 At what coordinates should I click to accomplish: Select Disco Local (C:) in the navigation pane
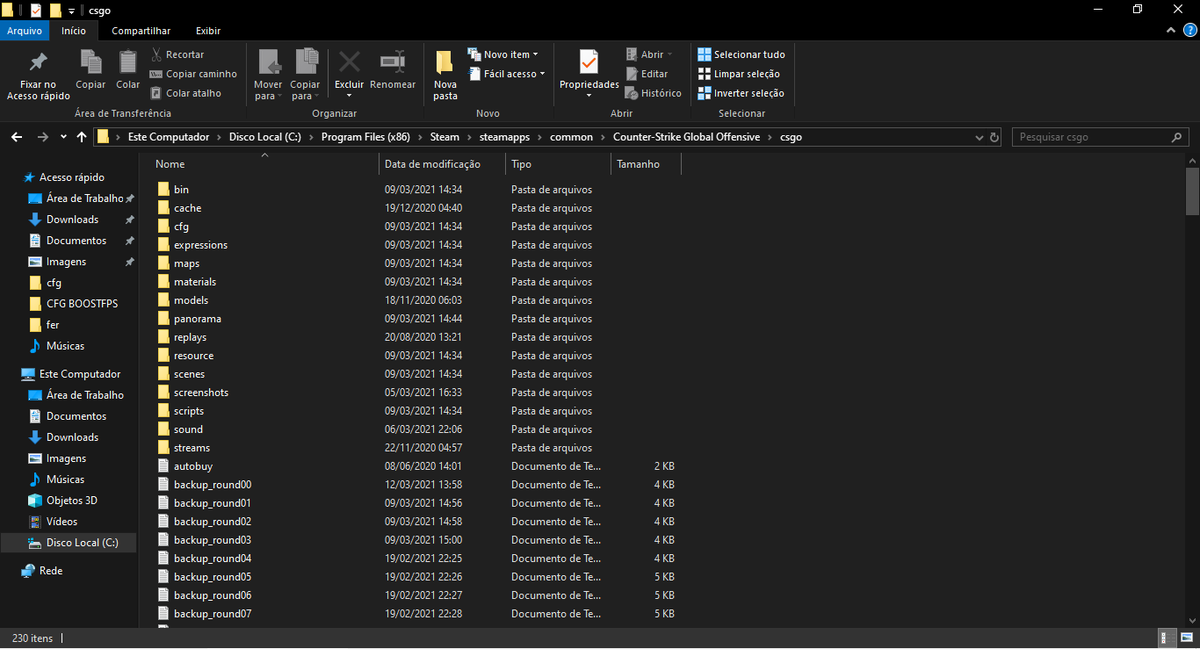(x=82, y=542)
